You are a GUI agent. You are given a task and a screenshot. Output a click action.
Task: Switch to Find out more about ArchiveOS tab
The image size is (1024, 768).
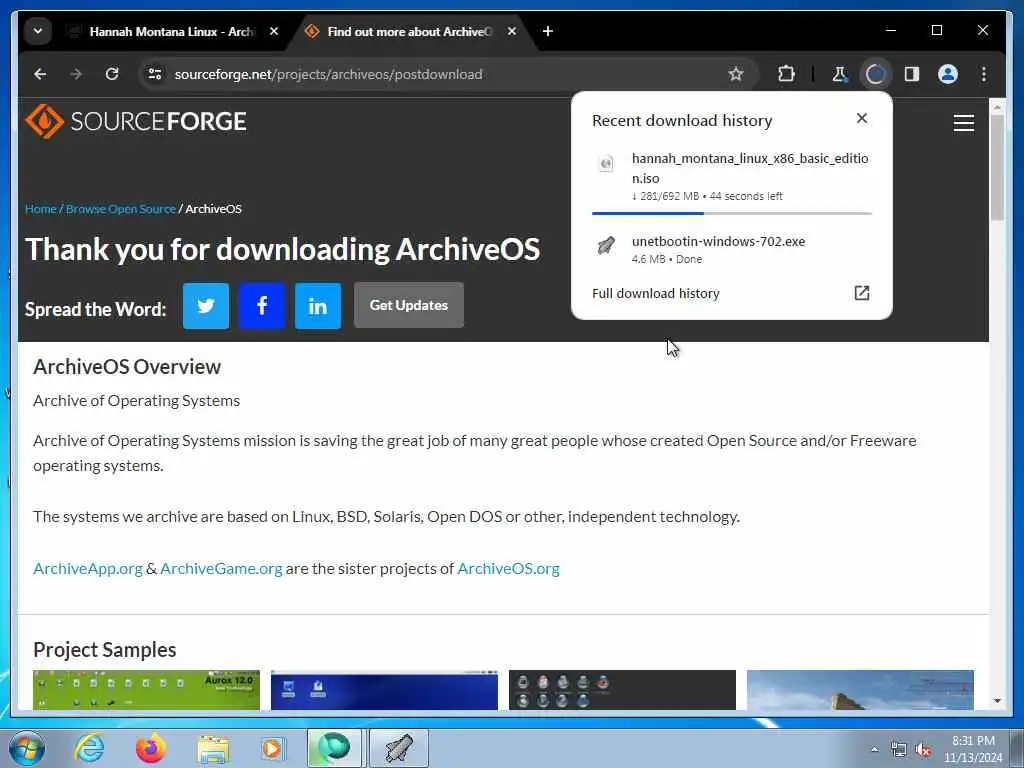pyautogui.click(x=409, y=31)
